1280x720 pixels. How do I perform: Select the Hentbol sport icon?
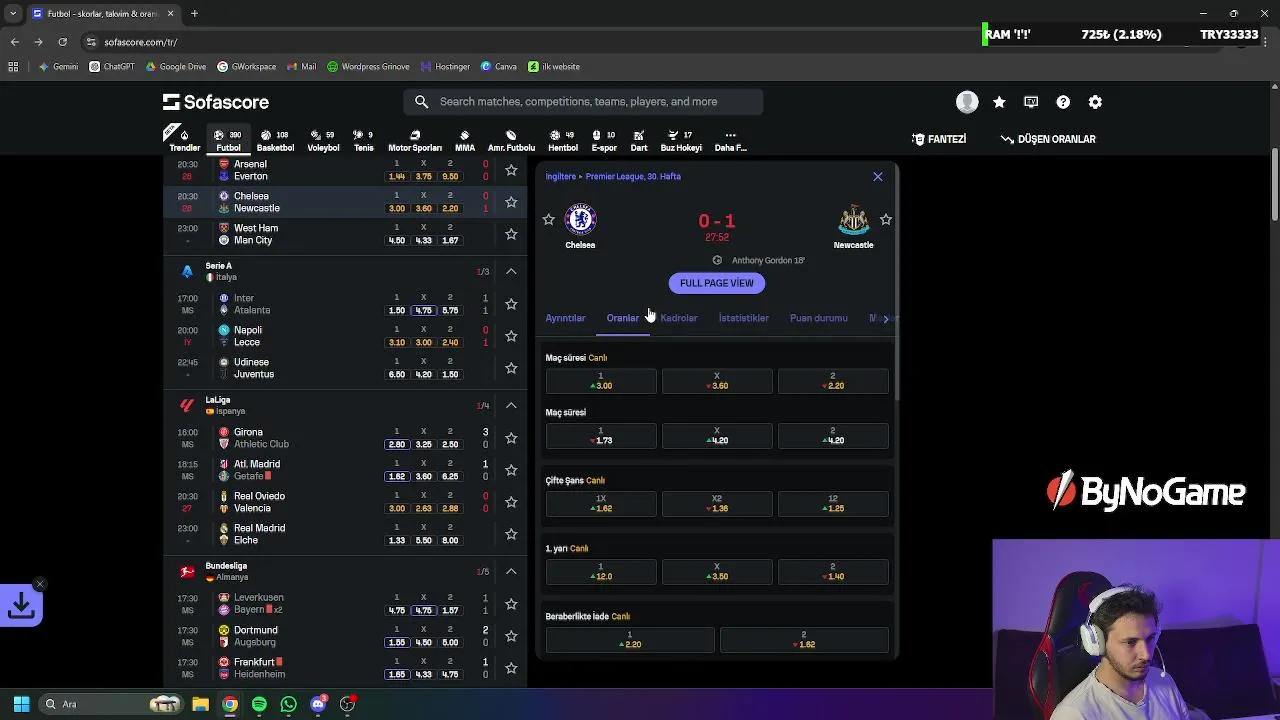pos(563,140)
